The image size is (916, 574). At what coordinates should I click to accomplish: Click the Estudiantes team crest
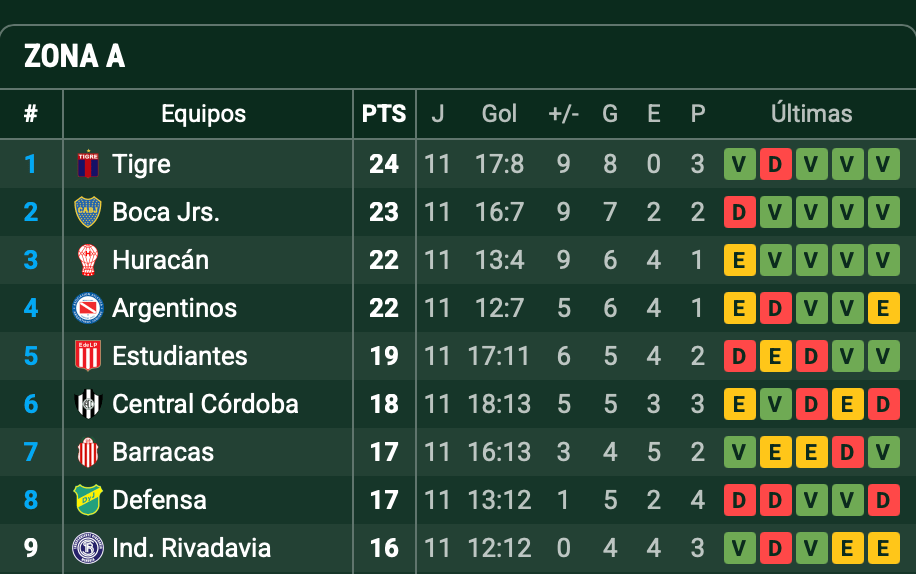[x=88, y=356]
